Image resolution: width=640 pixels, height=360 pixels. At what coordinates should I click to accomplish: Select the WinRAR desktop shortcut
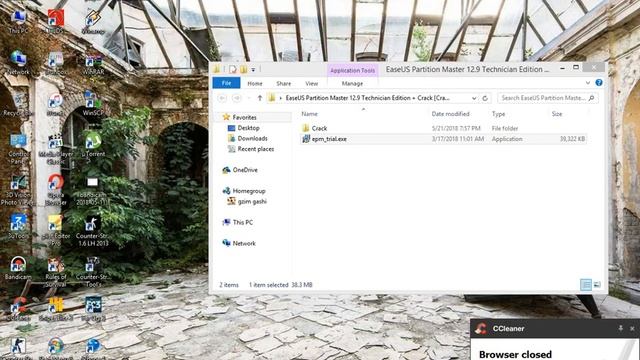pyautogui.click(x=93, y=63)
